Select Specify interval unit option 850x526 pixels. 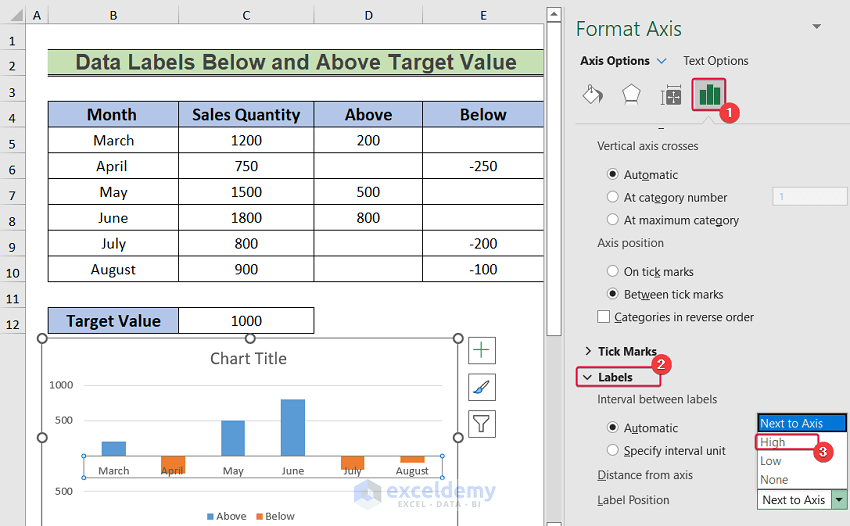[613, 450]
